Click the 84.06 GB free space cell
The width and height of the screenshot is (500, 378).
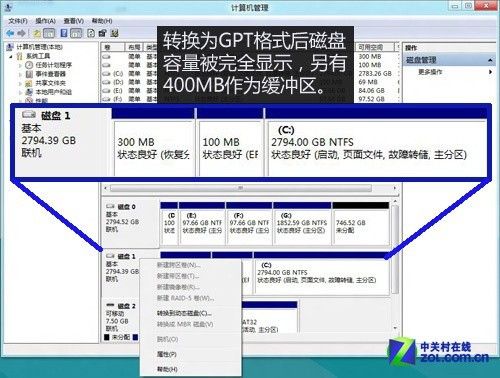click(x=371, y=91)
